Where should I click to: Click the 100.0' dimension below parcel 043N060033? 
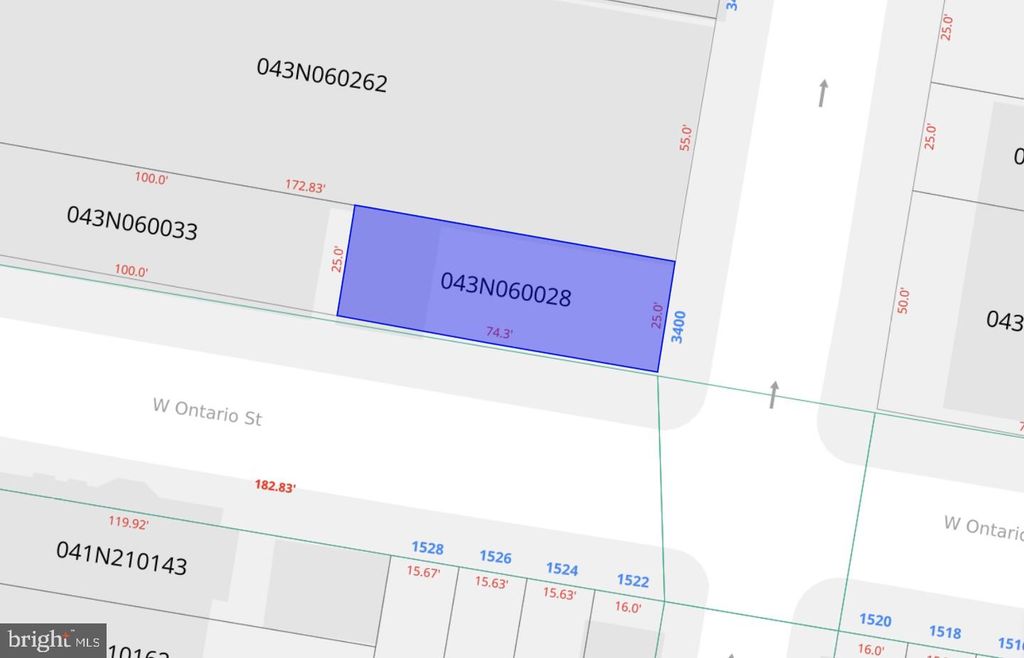pyautogui.click(x=131, y=270)
